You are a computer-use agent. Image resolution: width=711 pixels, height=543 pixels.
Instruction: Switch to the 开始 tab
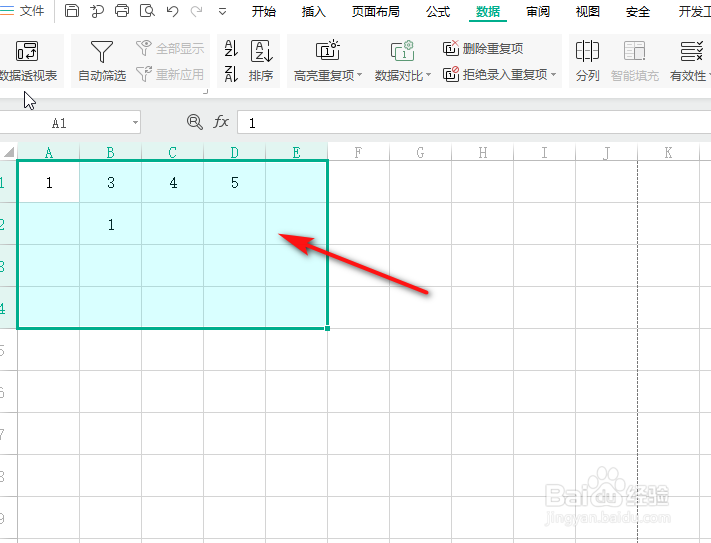point(264,11)
